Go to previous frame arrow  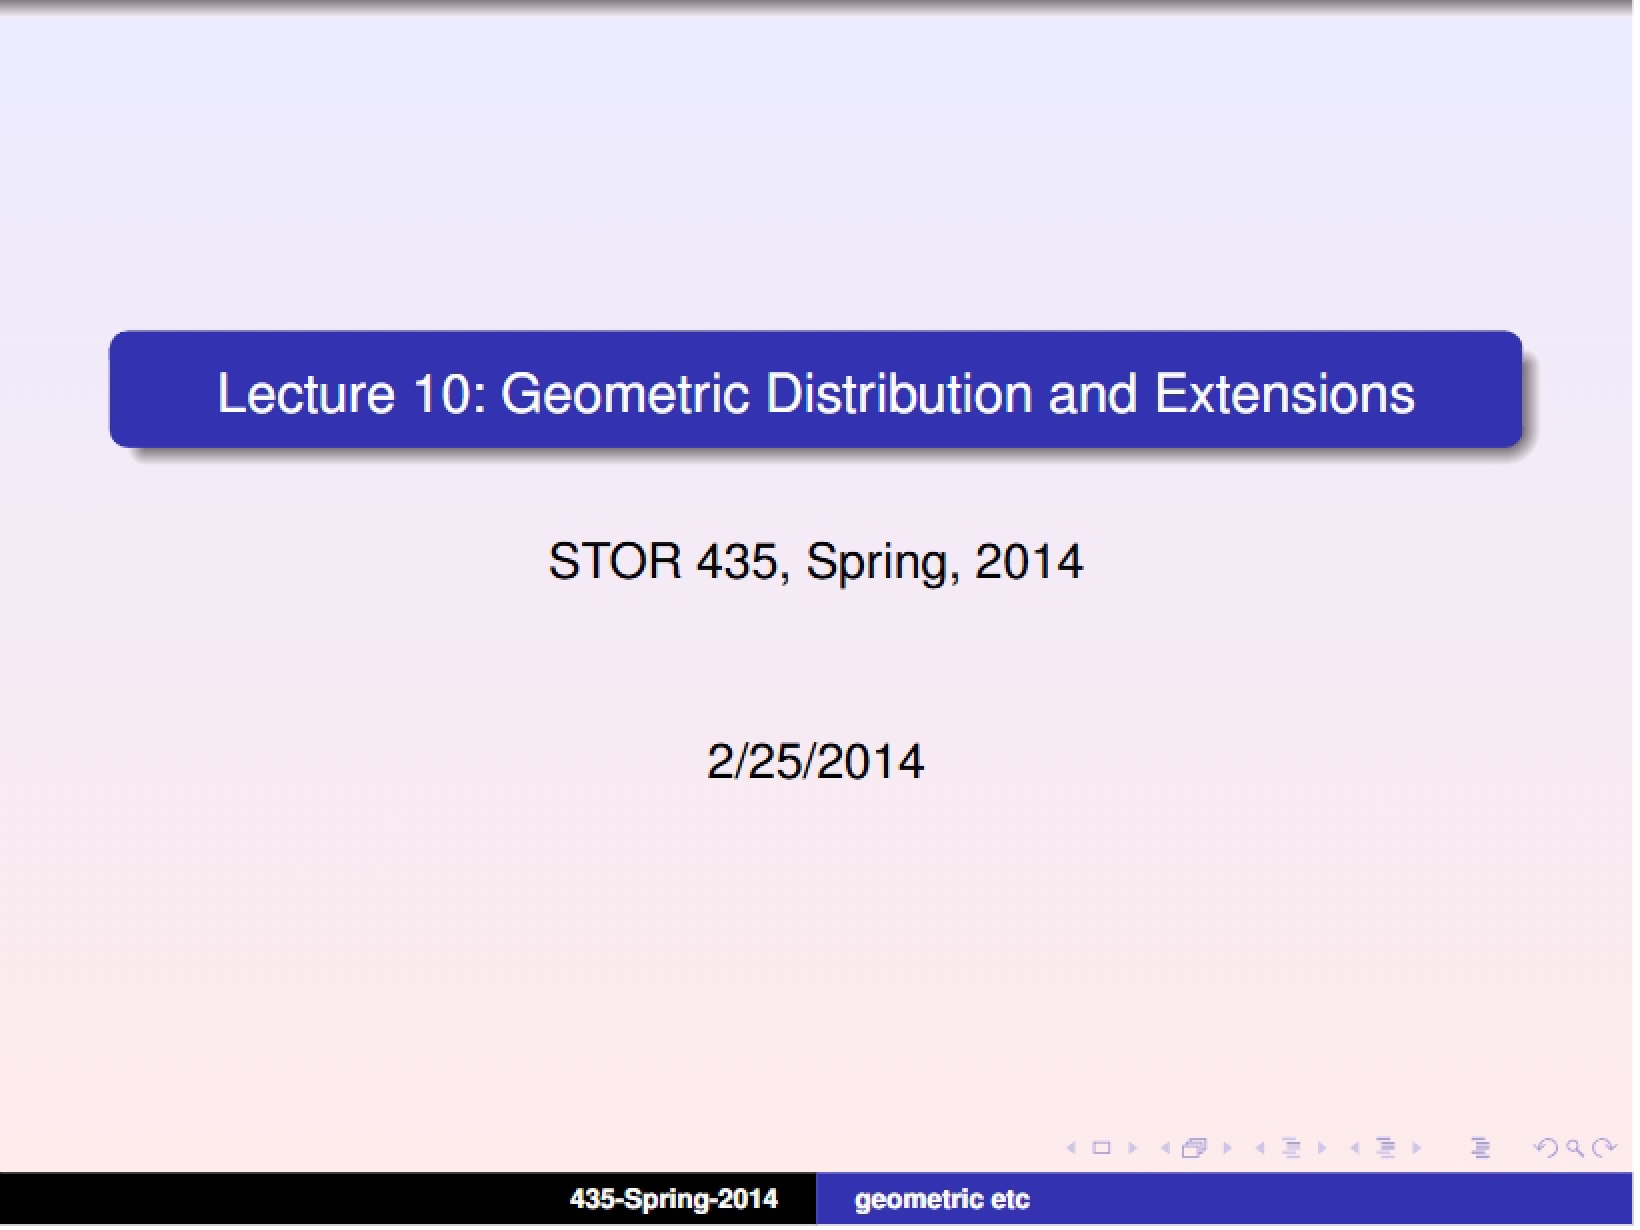pos(1165,1147)
